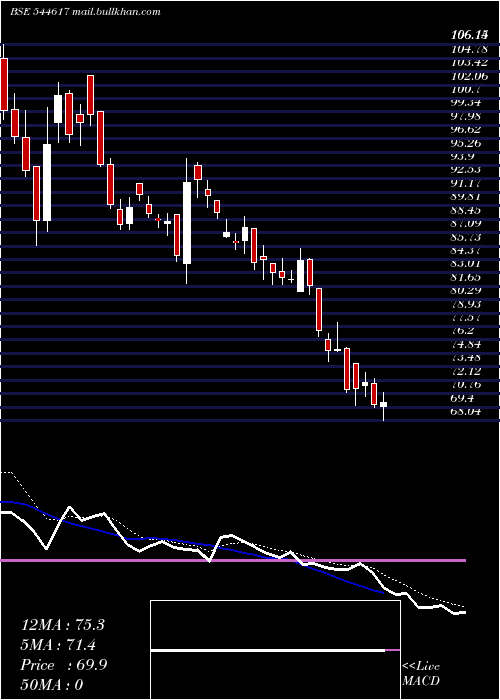Click the 50MA : 0 readout
500x700 pixels.
click(x=52, y=685)
